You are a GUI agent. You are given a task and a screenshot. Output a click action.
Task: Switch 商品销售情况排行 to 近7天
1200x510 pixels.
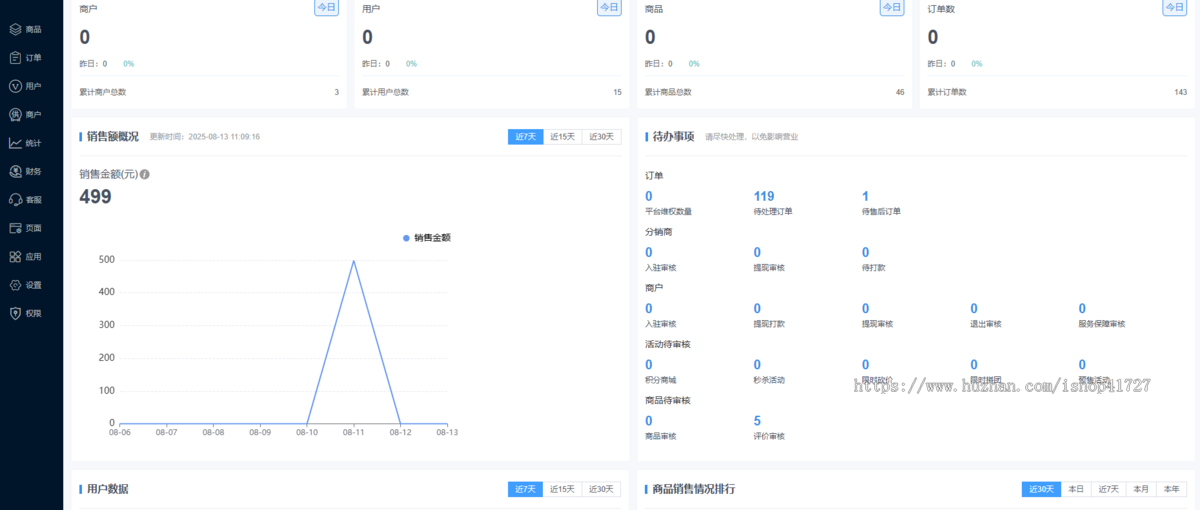[1108, 489]
